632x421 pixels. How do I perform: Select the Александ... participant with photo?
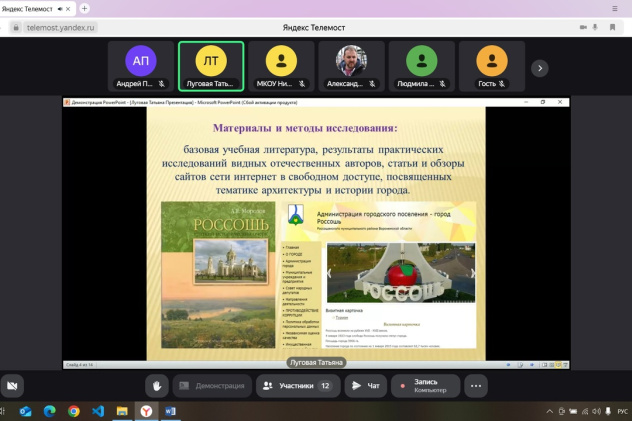(351, 66)
